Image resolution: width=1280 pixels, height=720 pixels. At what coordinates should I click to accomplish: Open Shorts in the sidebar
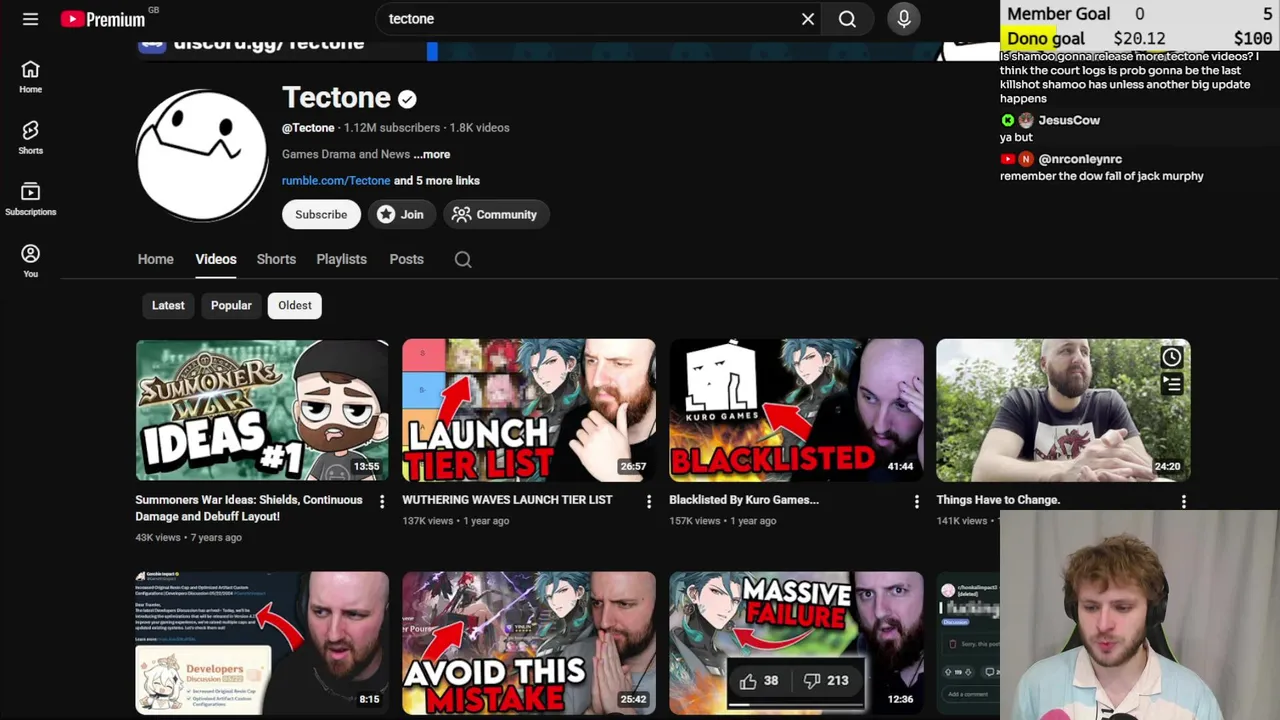coord(30,138)
